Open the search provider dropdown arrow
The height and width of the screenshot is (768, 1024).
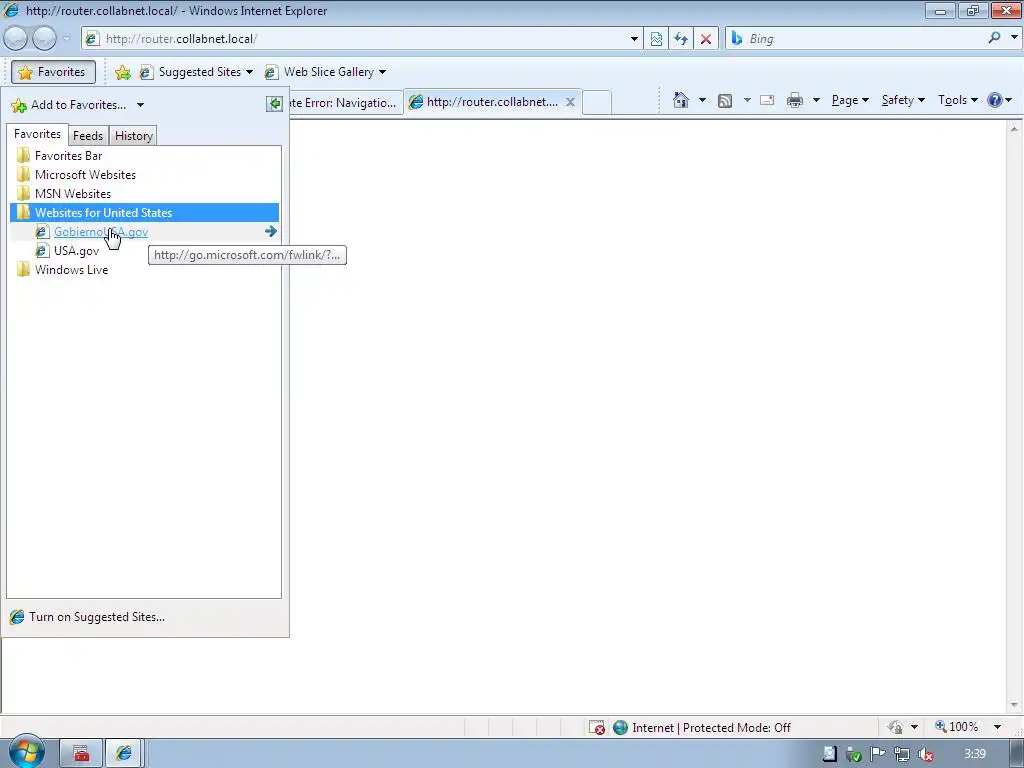click(1014, 38)
